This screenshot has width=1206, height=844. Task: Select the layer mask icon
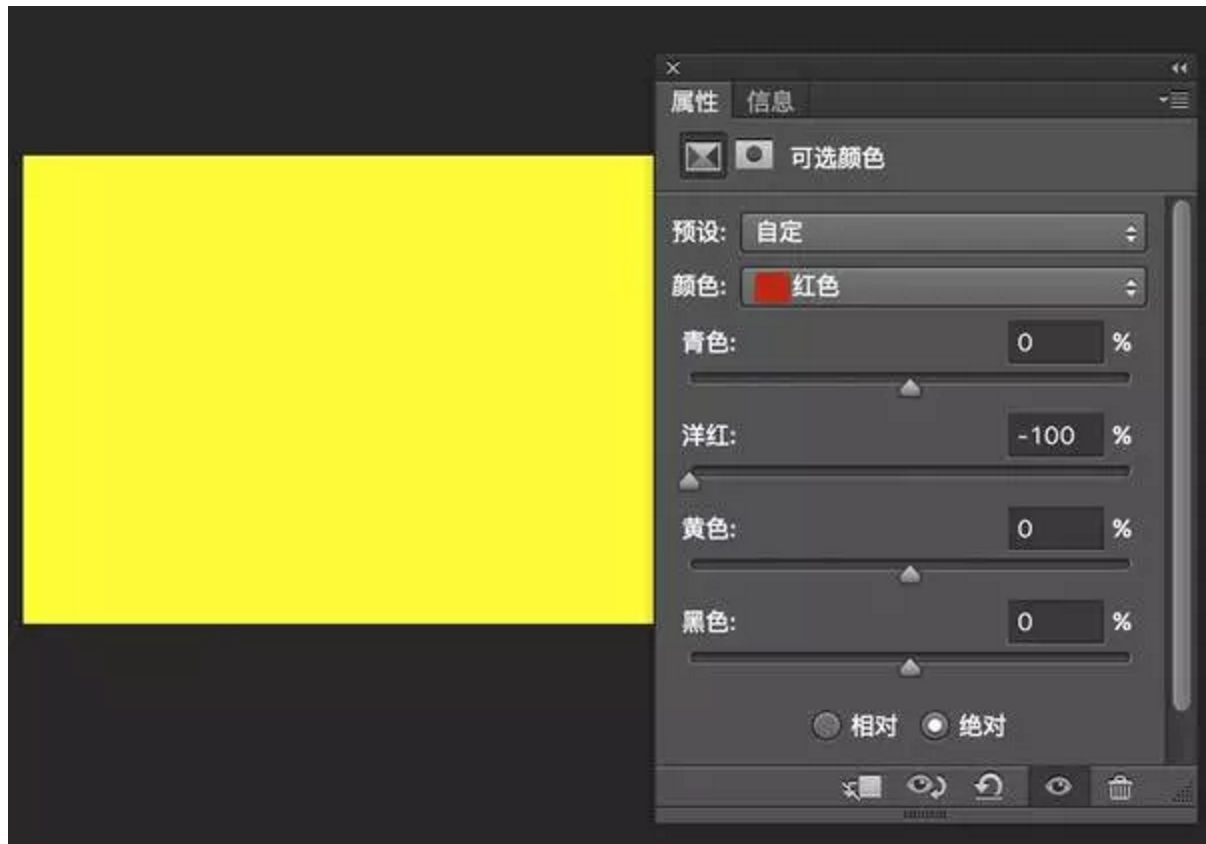[752, 157]
